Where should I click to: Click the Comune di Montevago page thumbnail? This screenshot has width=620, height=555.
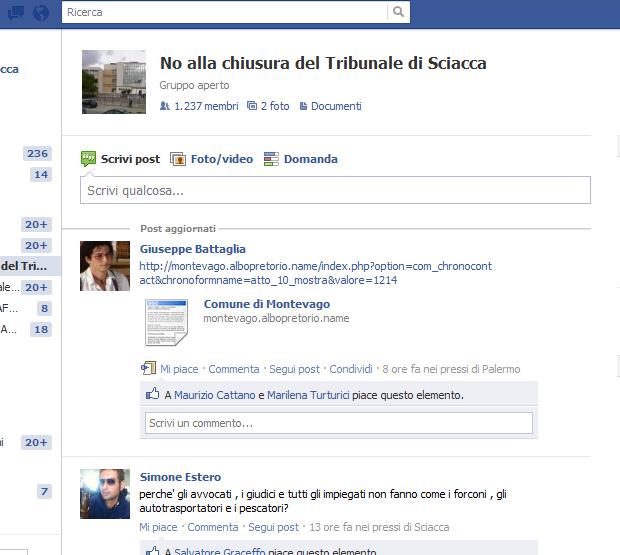click(166, 323)
